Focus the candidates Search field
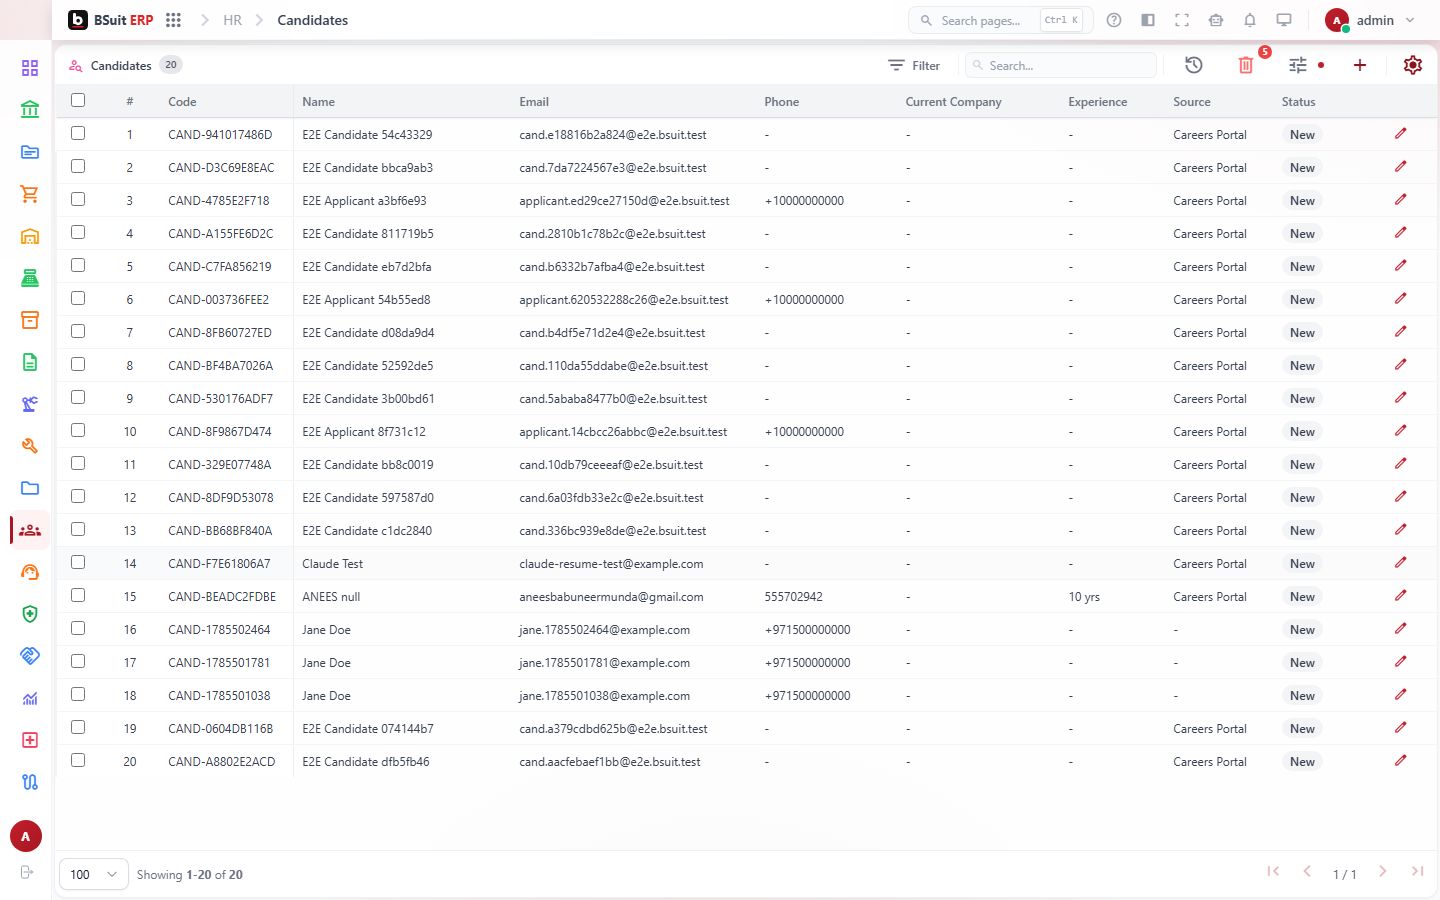1440x900 pixels. tap(1061, 65)
